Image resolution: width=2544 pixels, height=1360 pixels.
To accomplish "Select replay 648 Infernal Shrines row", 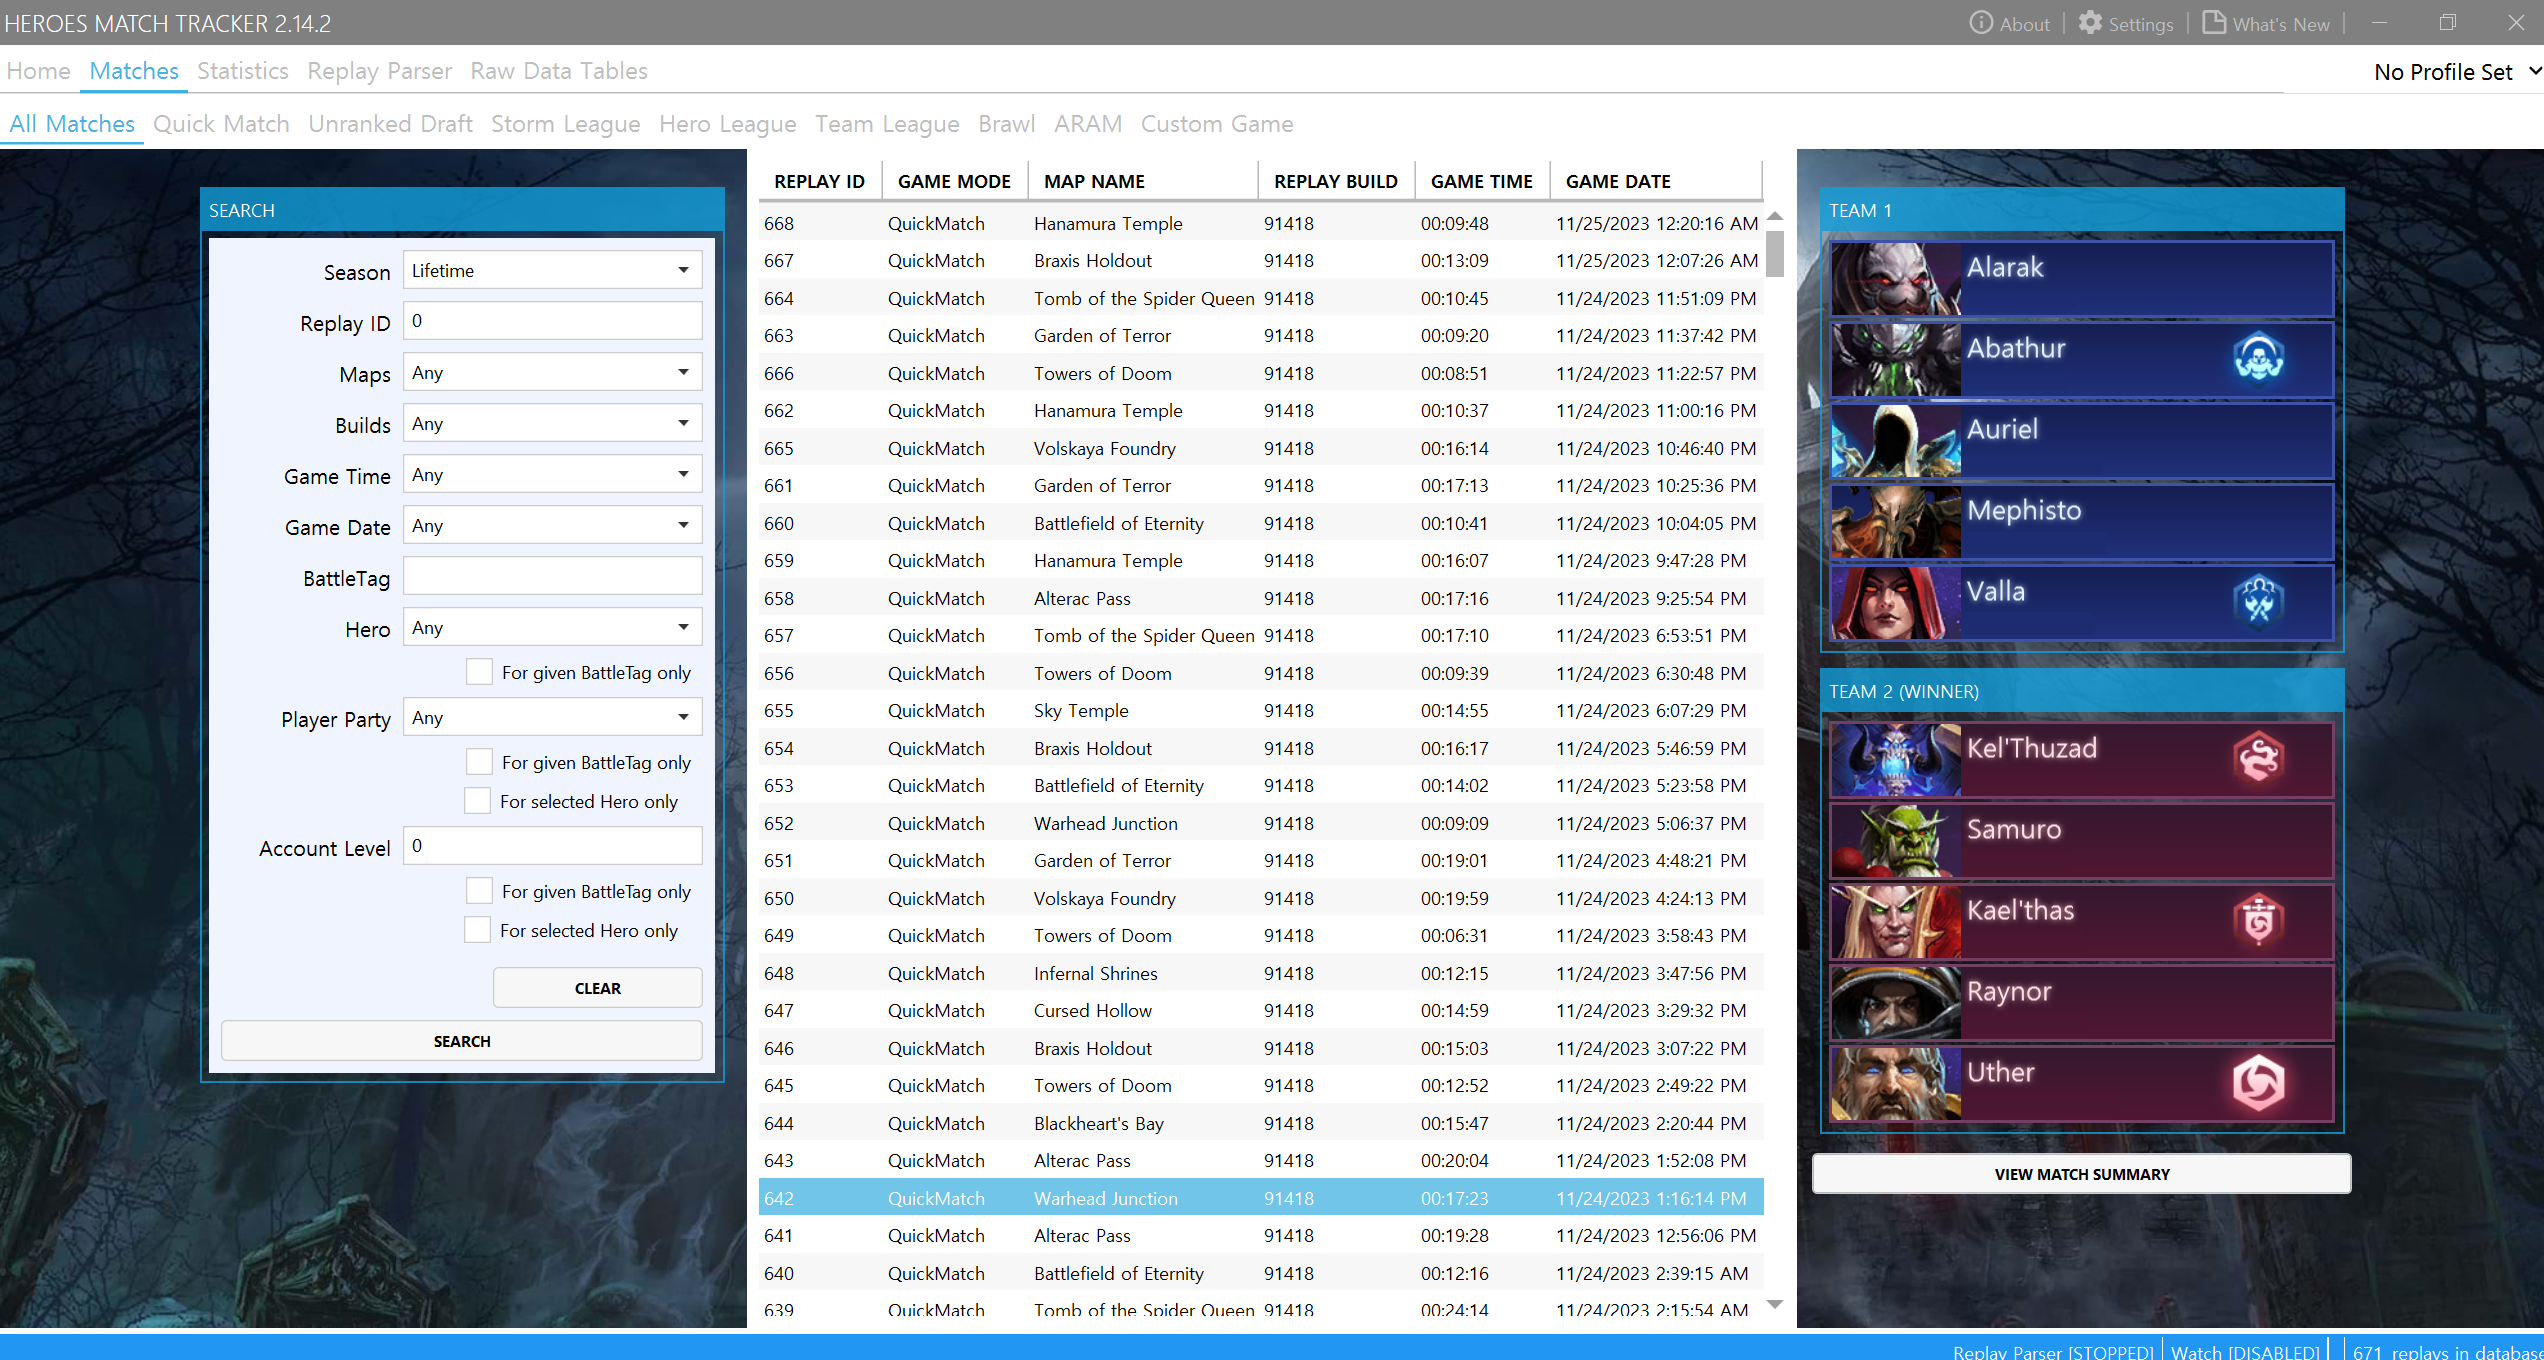I will tap(1260, 973).
